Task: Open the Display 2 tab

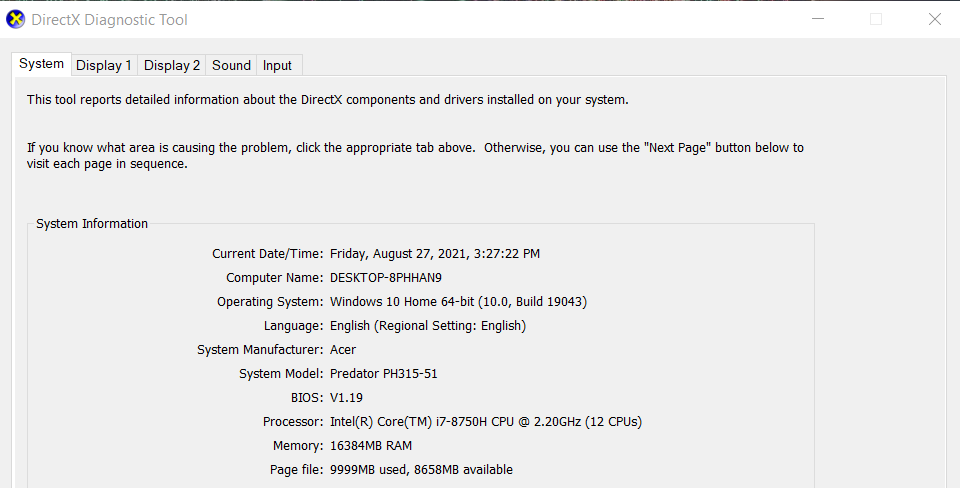Action: click(x=171, y=66)
